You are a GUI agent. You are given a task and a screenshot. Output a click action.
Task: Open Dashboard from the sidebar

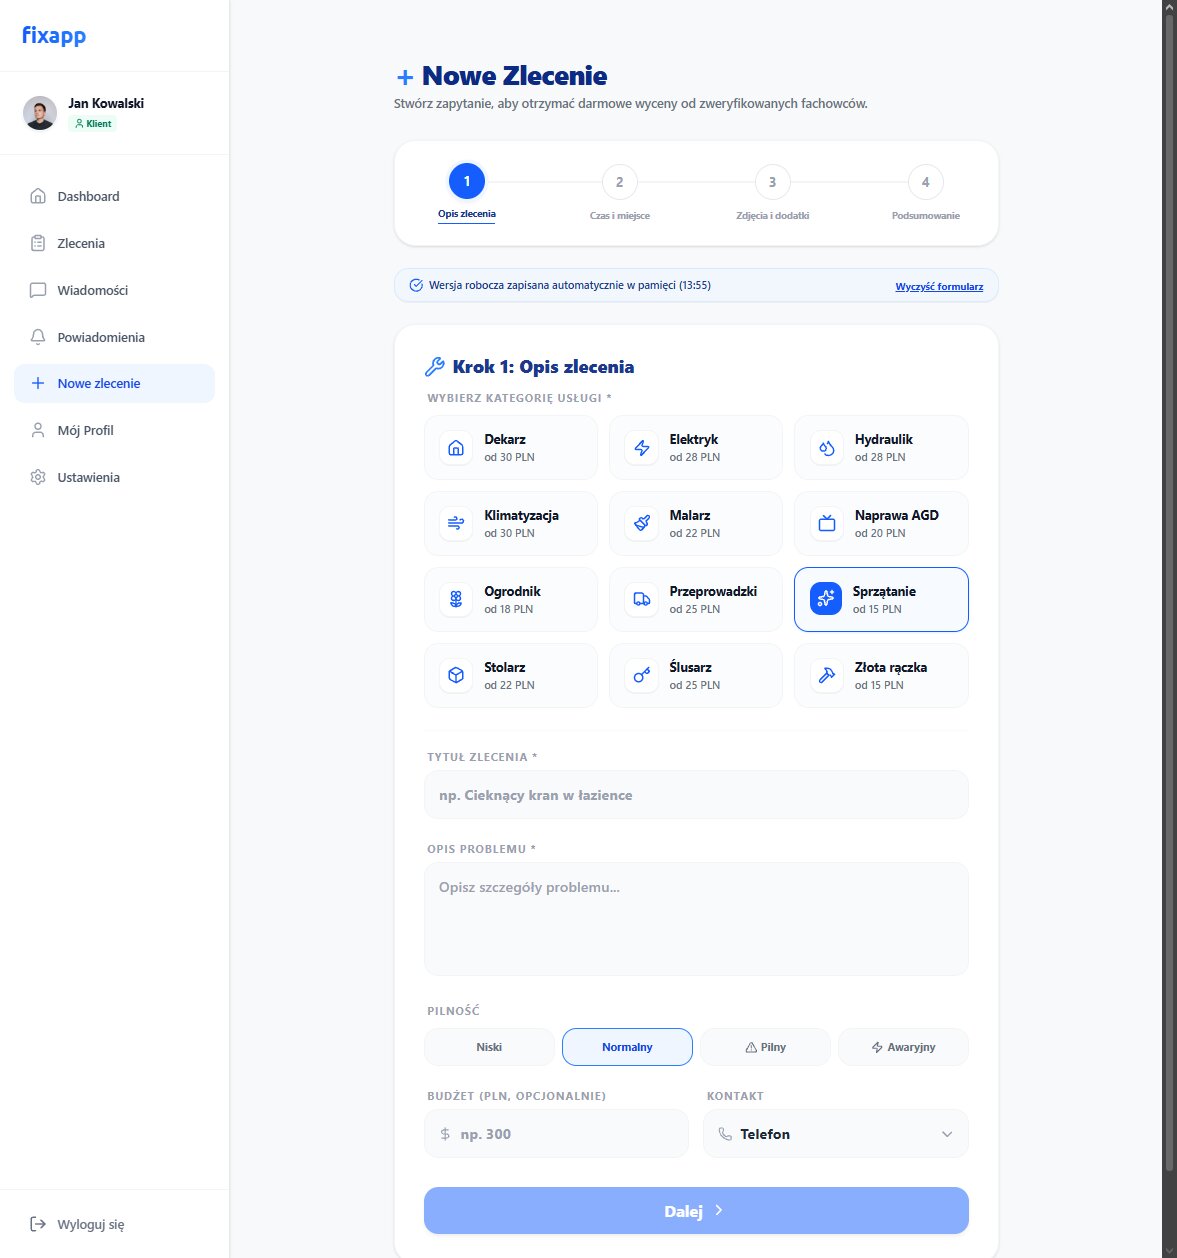[x=114, y=196]
